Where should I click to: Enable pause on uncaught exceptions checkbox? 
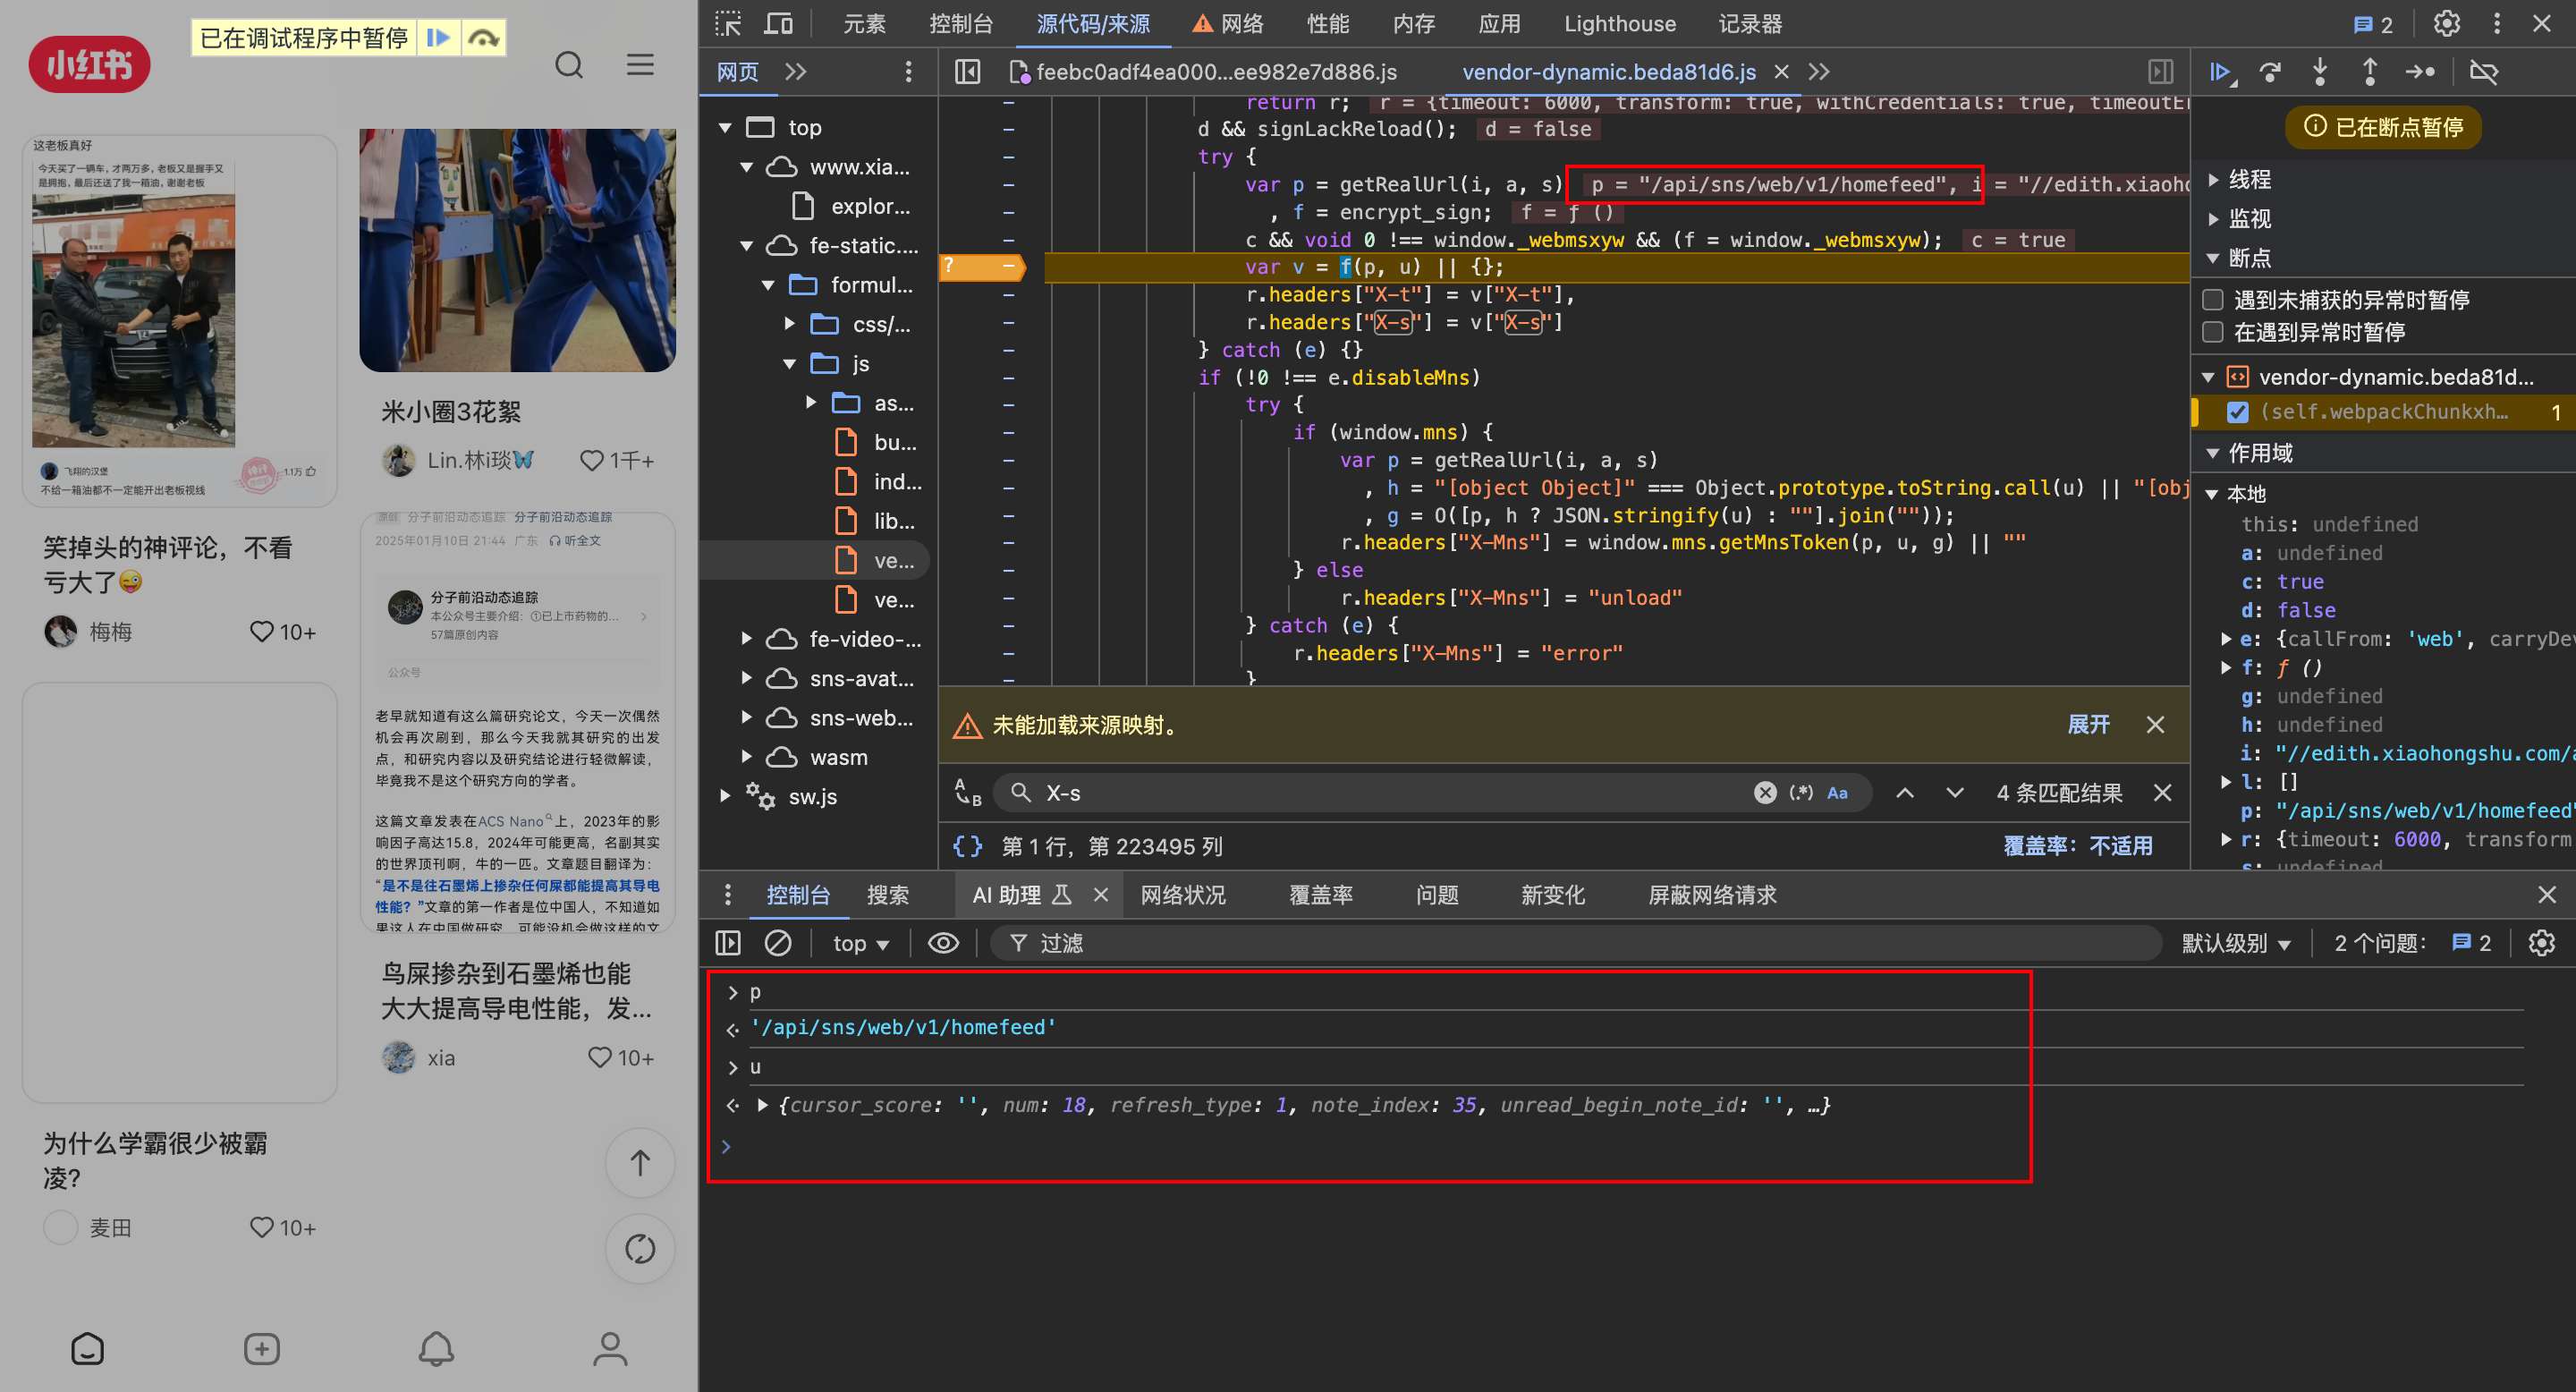point(2213,300)
